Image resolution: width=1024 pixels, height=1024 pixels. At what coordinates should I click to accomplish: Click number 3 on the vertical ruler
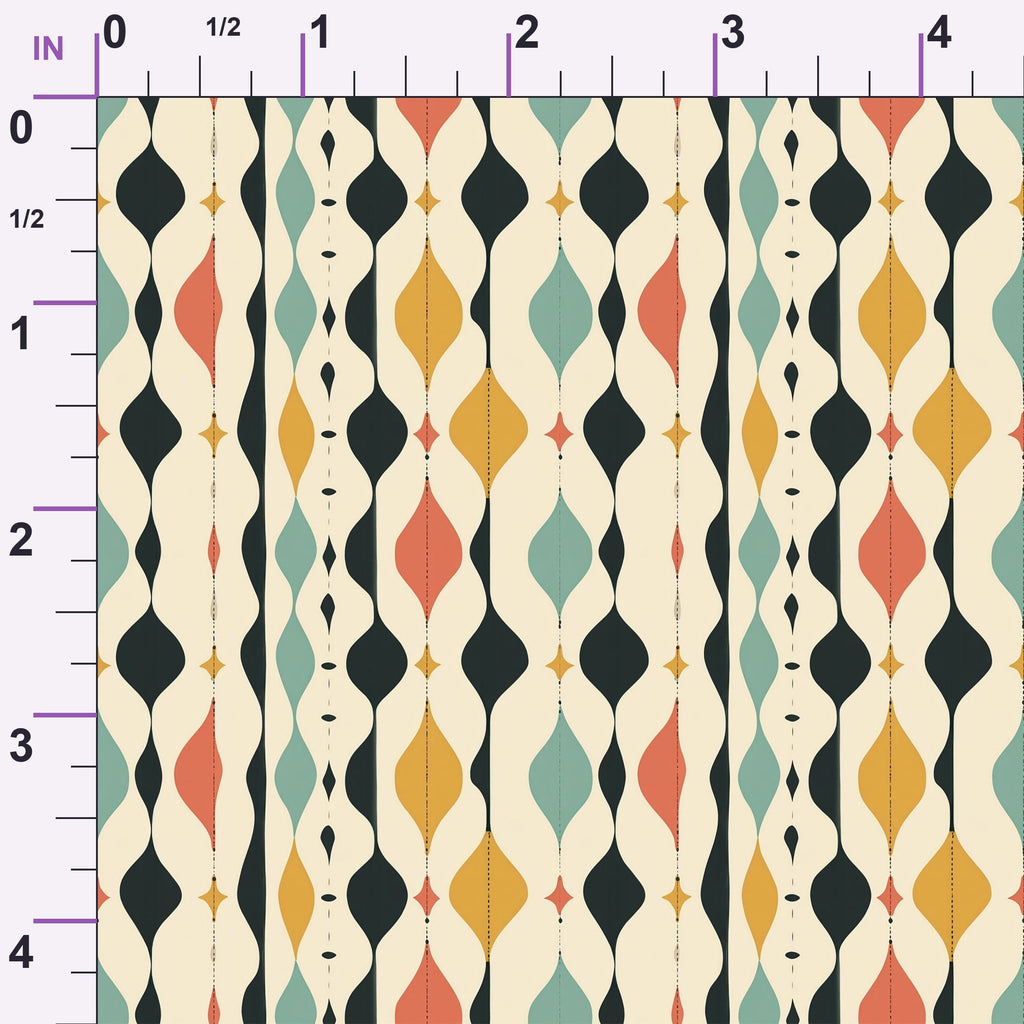(21, 747)
